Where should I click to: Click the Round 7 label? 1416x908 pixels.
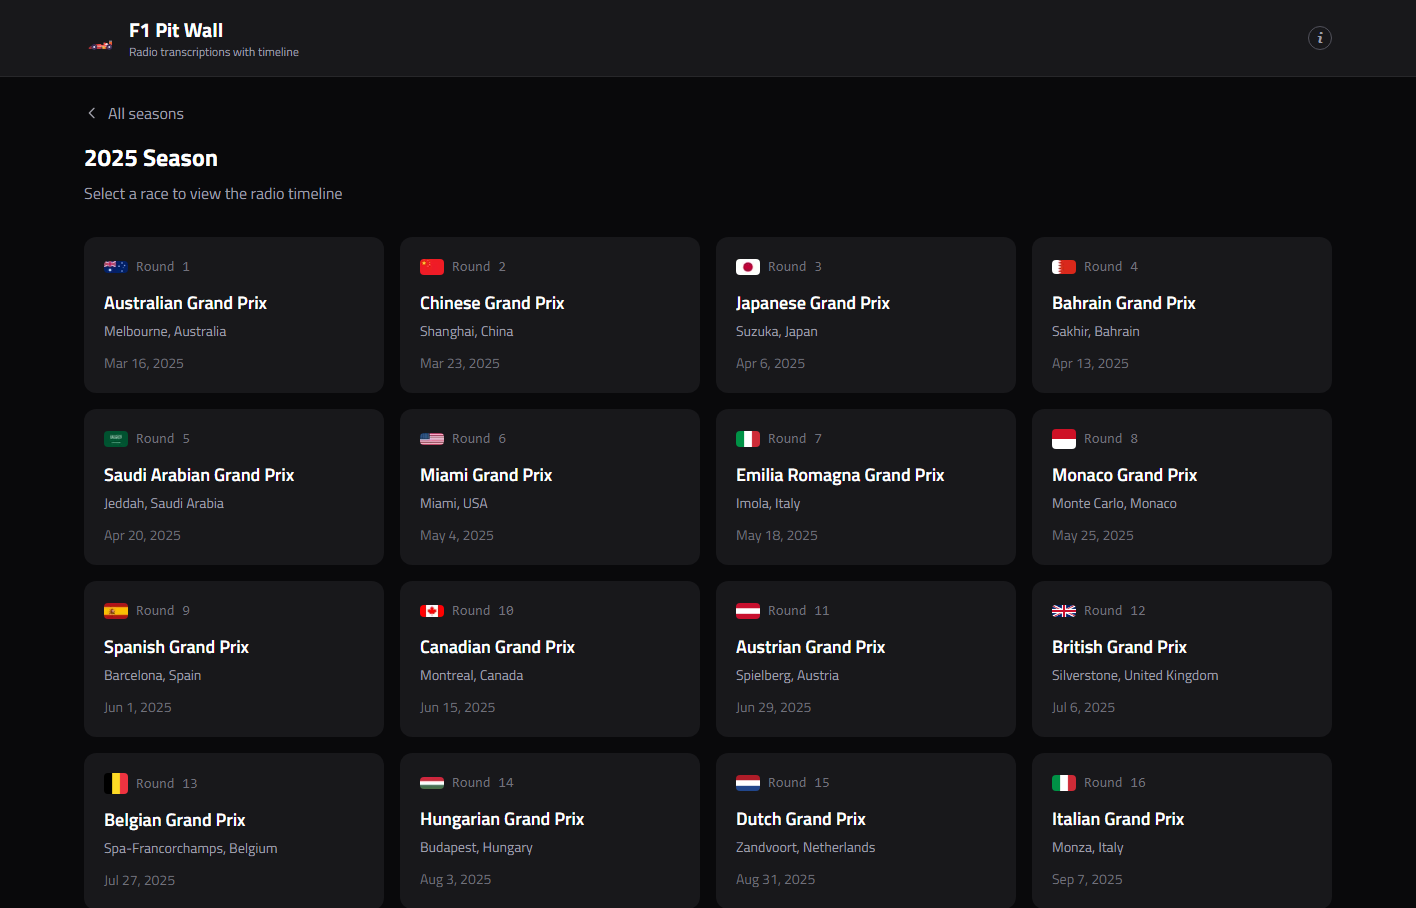(795, 439)
